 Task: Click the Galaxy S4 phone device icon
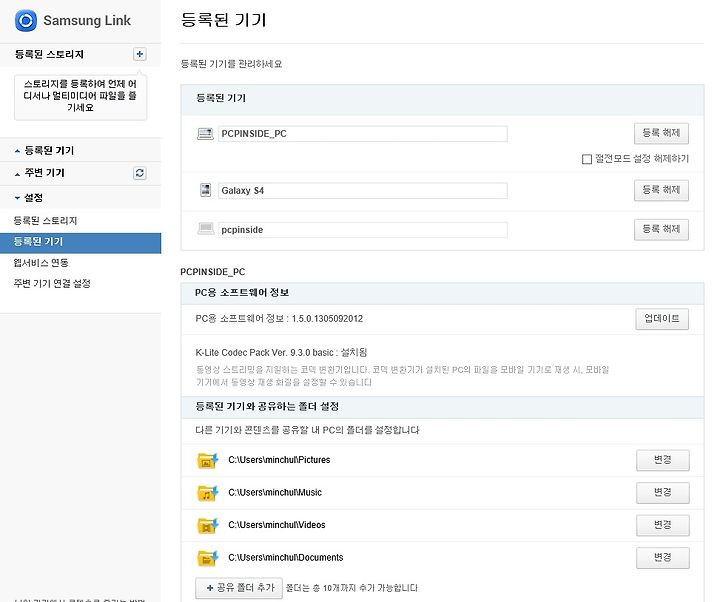point(205,190)
